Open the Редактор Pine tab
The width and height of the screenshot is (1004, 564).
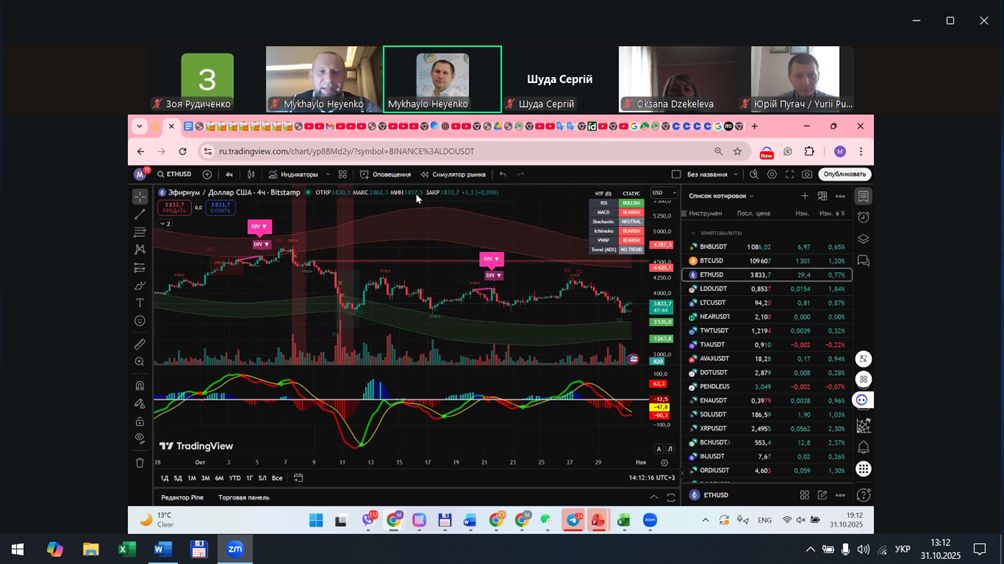pyautogui.click(x=182, y=497)
